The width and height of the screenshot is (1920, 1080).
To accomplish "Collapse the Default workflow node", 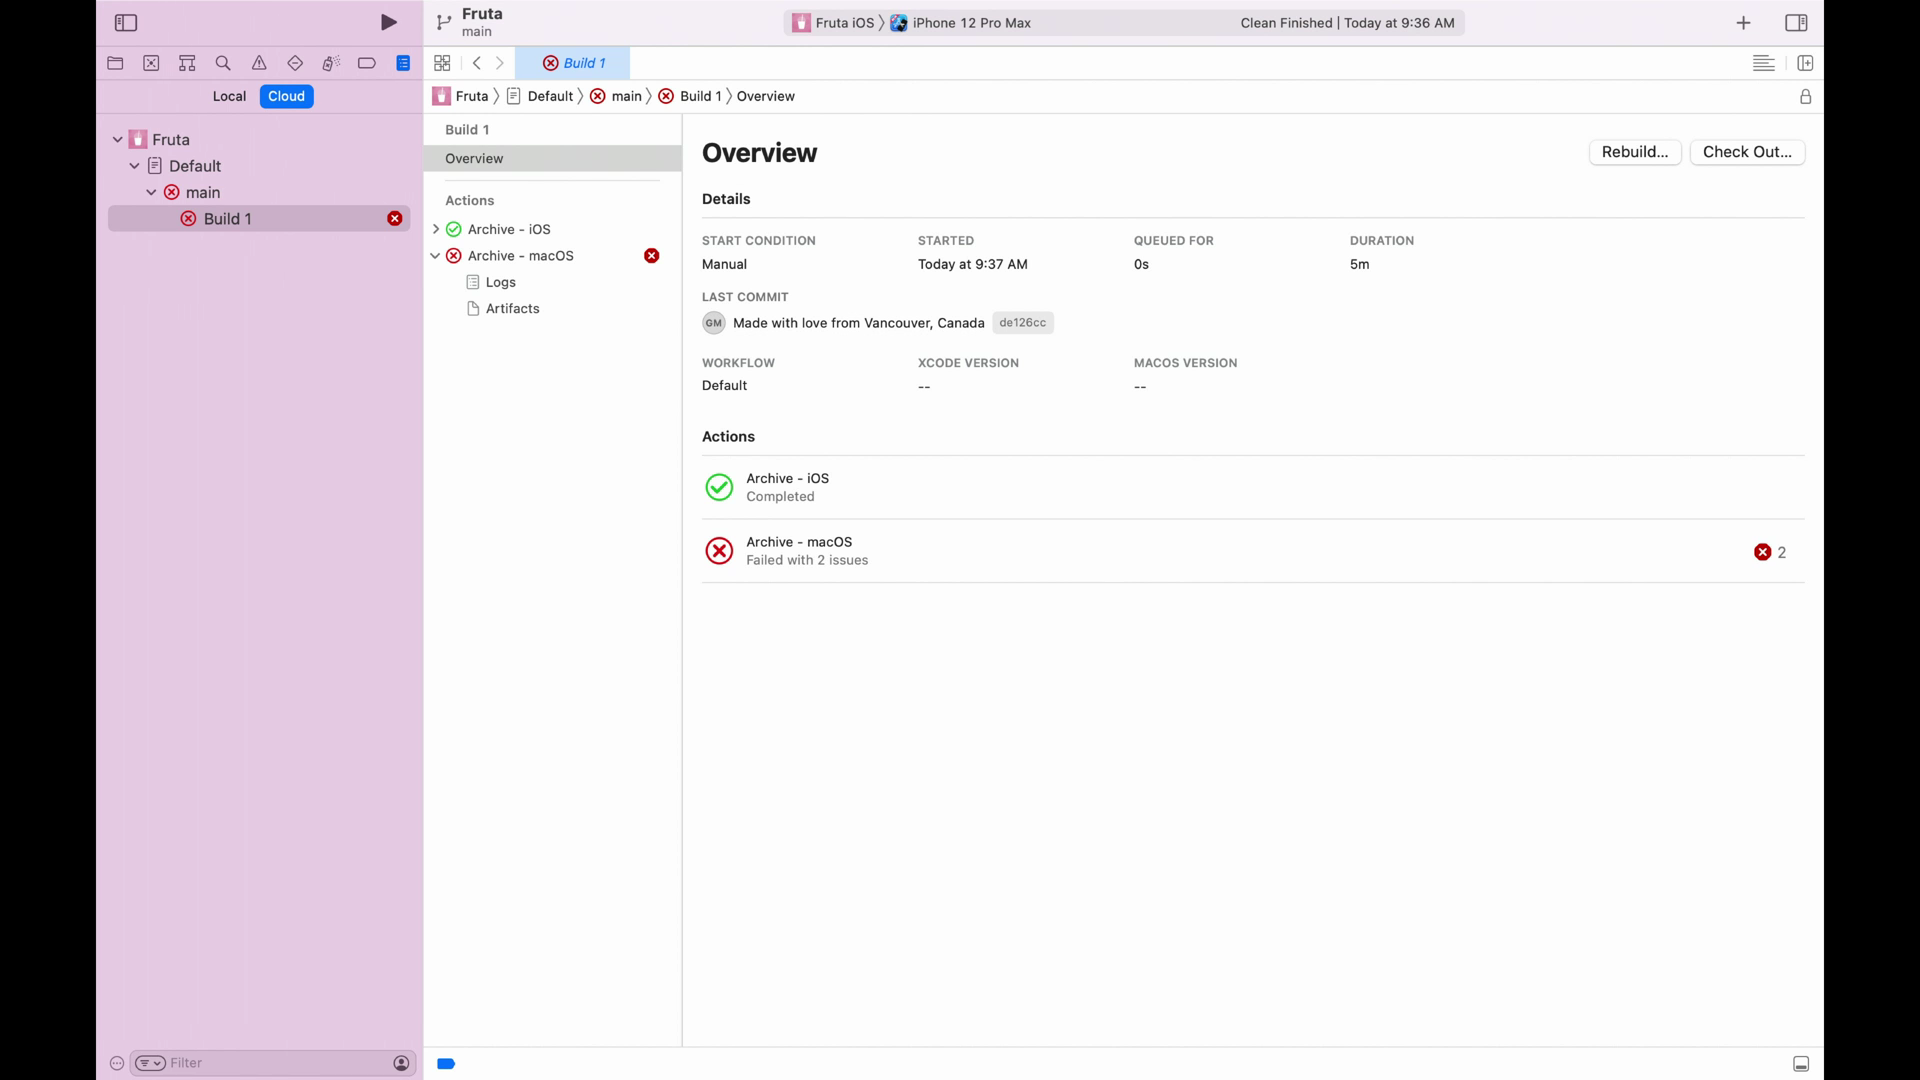I will click(x=134, y=166).
